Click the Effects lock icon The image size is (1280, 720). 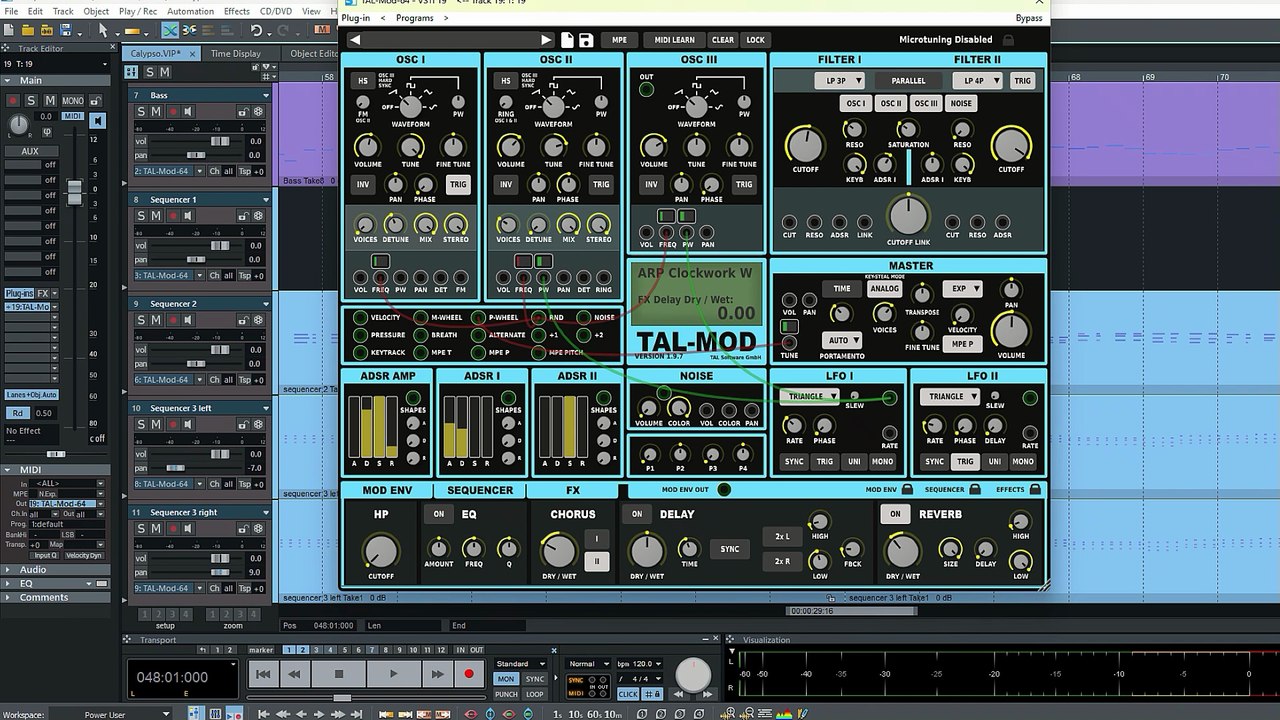(x=1035, y=490)
